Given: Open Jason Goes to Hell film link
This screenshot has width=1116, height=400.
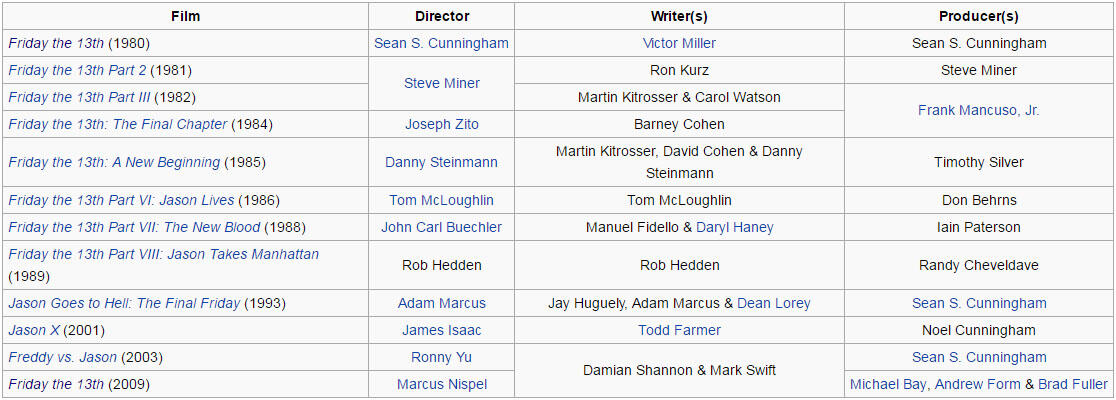Looking at the screenshot, I should point(124,303).
